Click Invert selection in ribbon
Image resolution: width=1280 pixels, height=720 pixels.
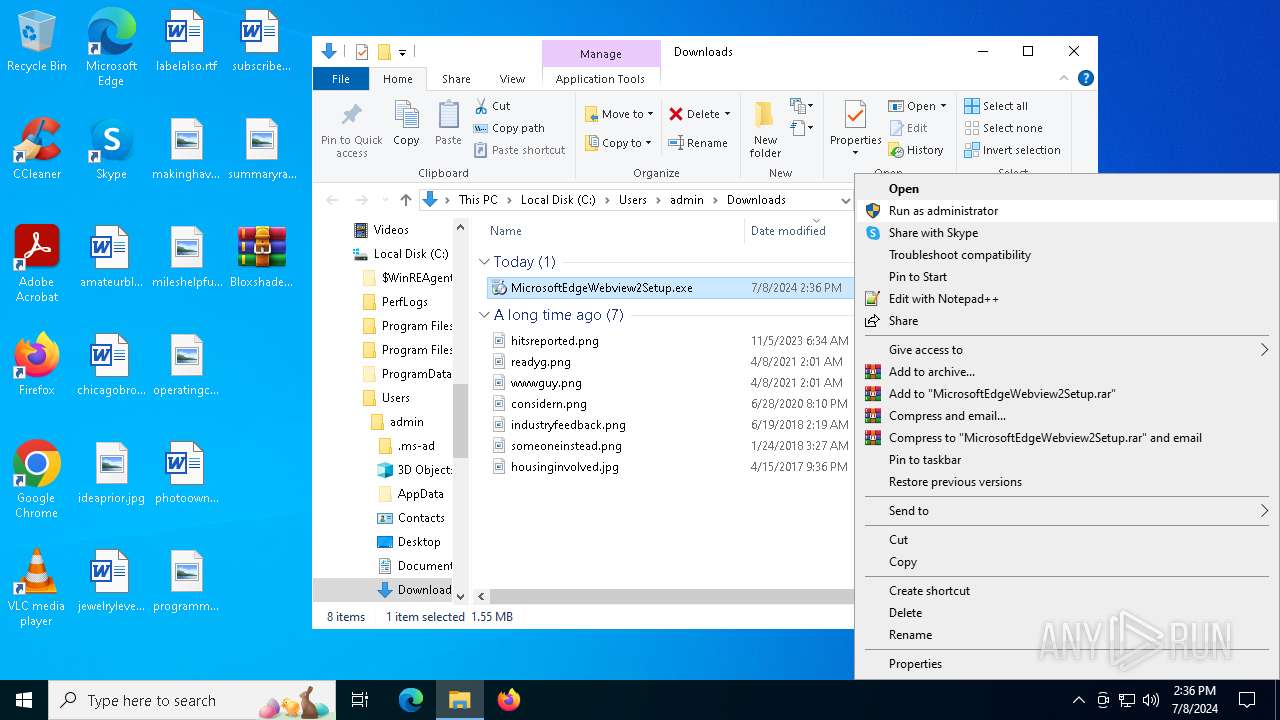click(x=1012, y=150)
